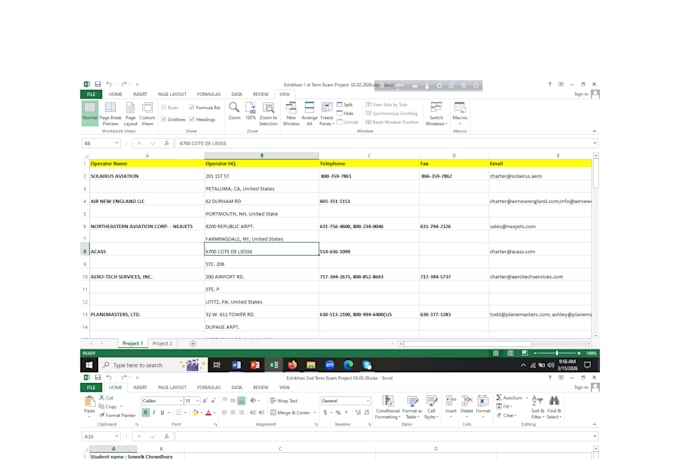This screenshot has width=680, height=459.
Task: Open REVIEW tab in upper Excel window
Action: click(x=261, y=94)
